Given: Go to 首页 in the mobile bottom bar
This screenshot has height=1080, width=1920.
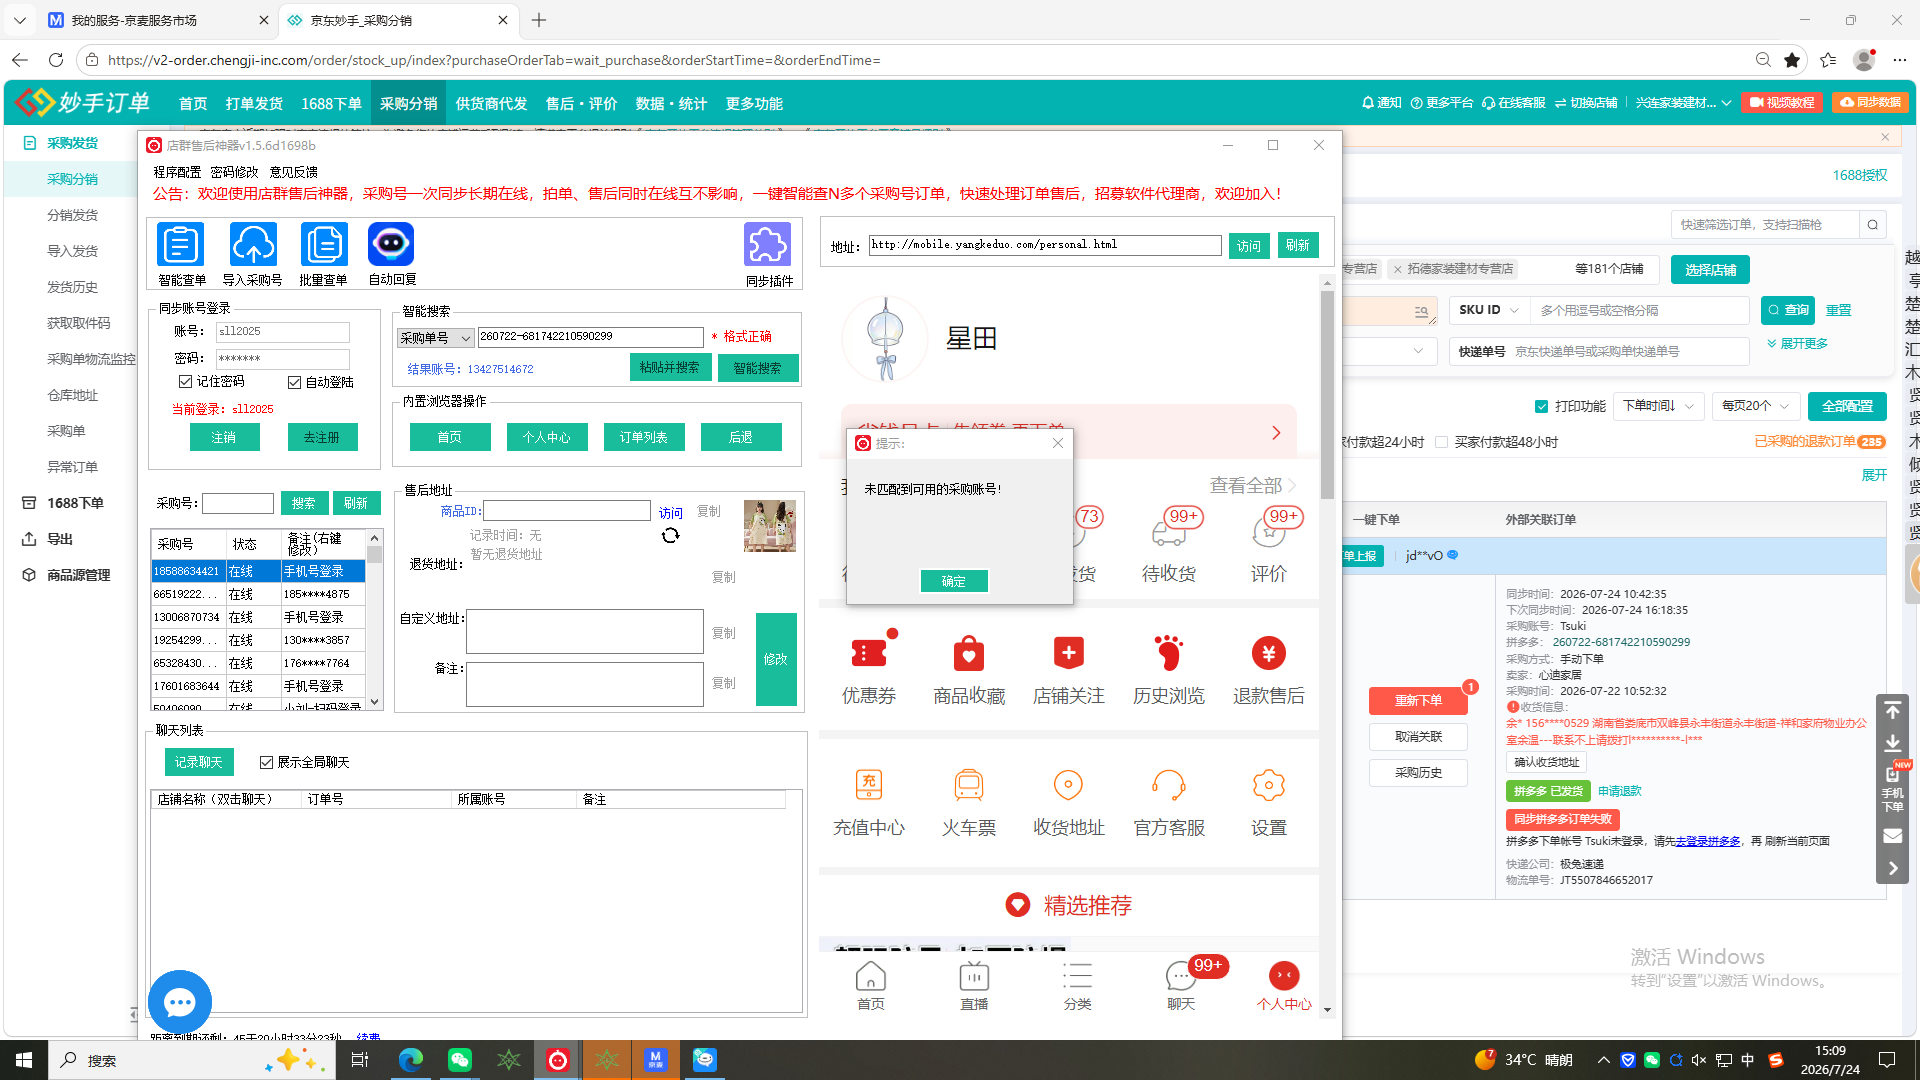Looking at the screenshot, I should coord(871,985).
